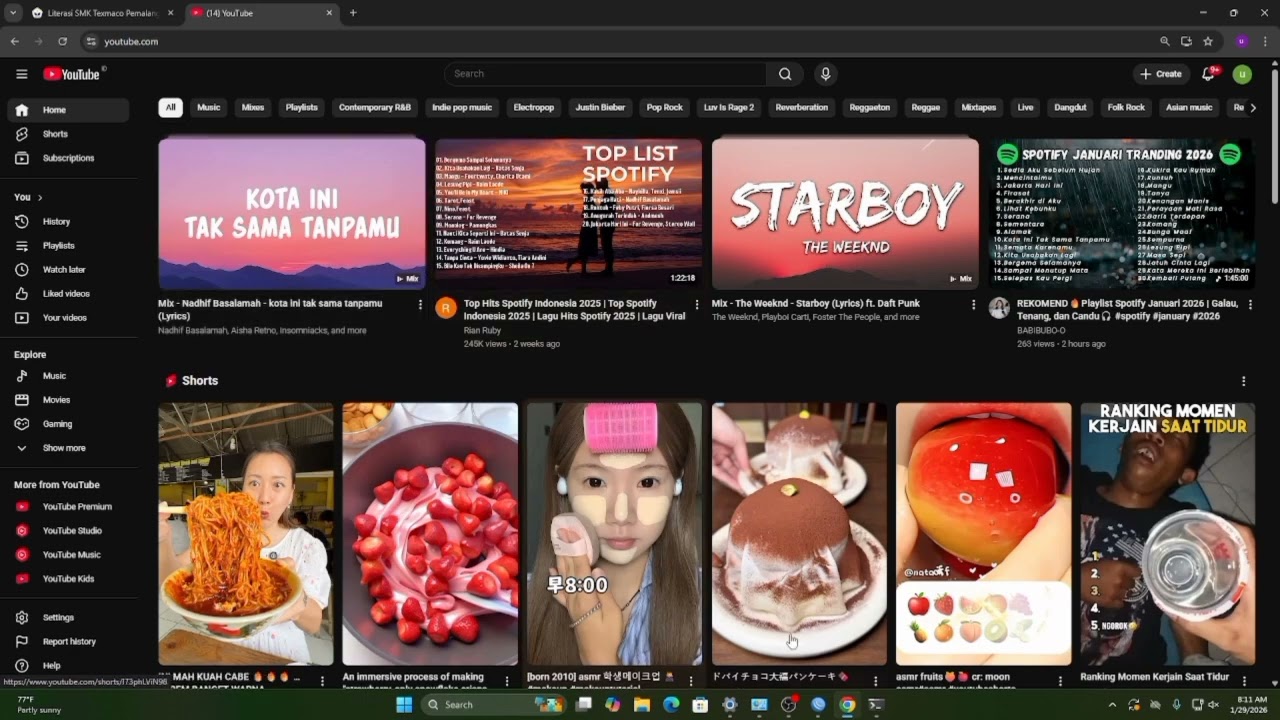Image resolution: width=1280 pixels, height=720 pixels.
Task: Filter by the Contemporary R&B chip
Action: 375,108
